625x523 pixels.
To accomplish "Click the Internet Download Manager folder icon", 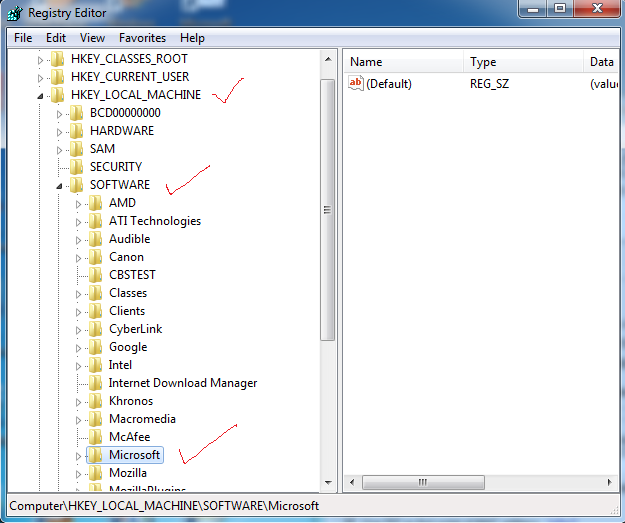I will 95,383.
